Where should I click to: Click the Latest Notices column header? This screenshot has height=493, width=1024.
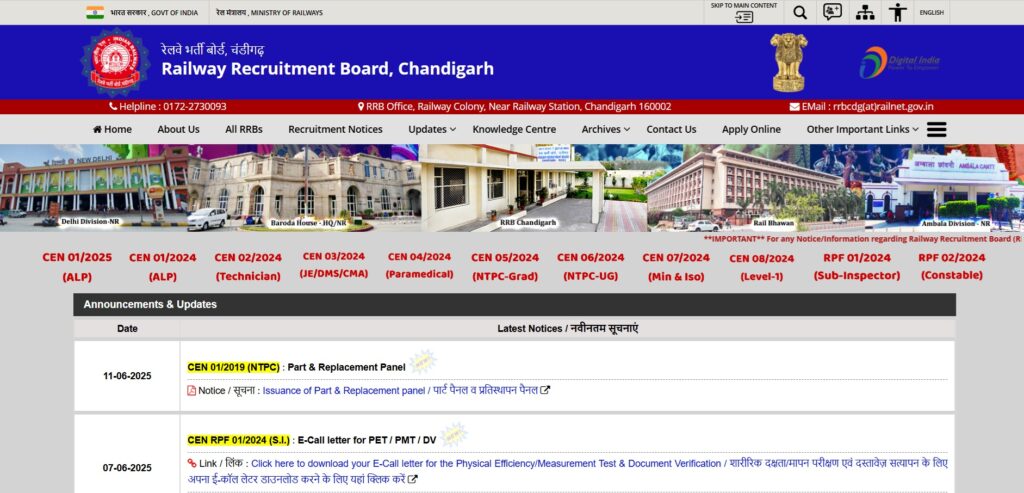(568, 328)
